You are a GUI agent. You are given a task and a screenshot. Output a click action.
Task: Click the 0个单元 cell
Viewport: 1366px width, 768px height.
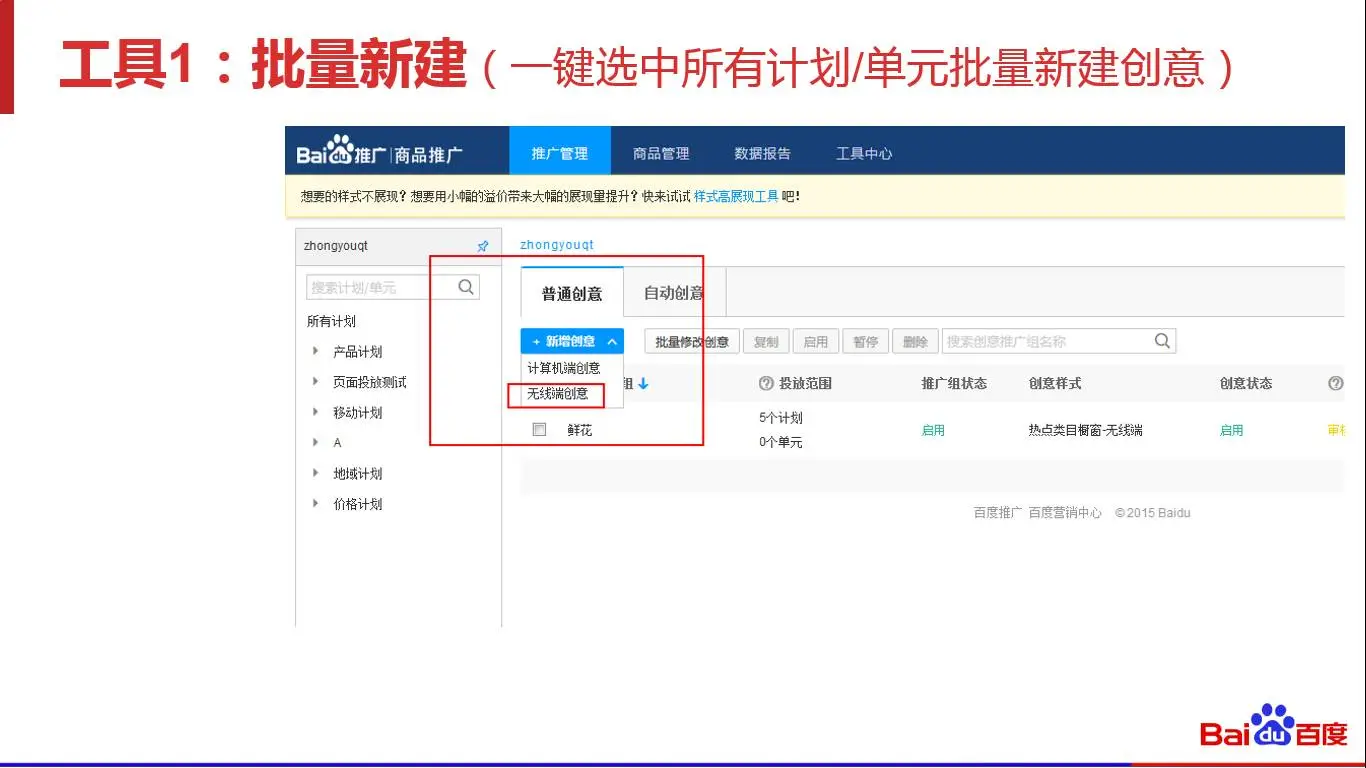[781, 442]
